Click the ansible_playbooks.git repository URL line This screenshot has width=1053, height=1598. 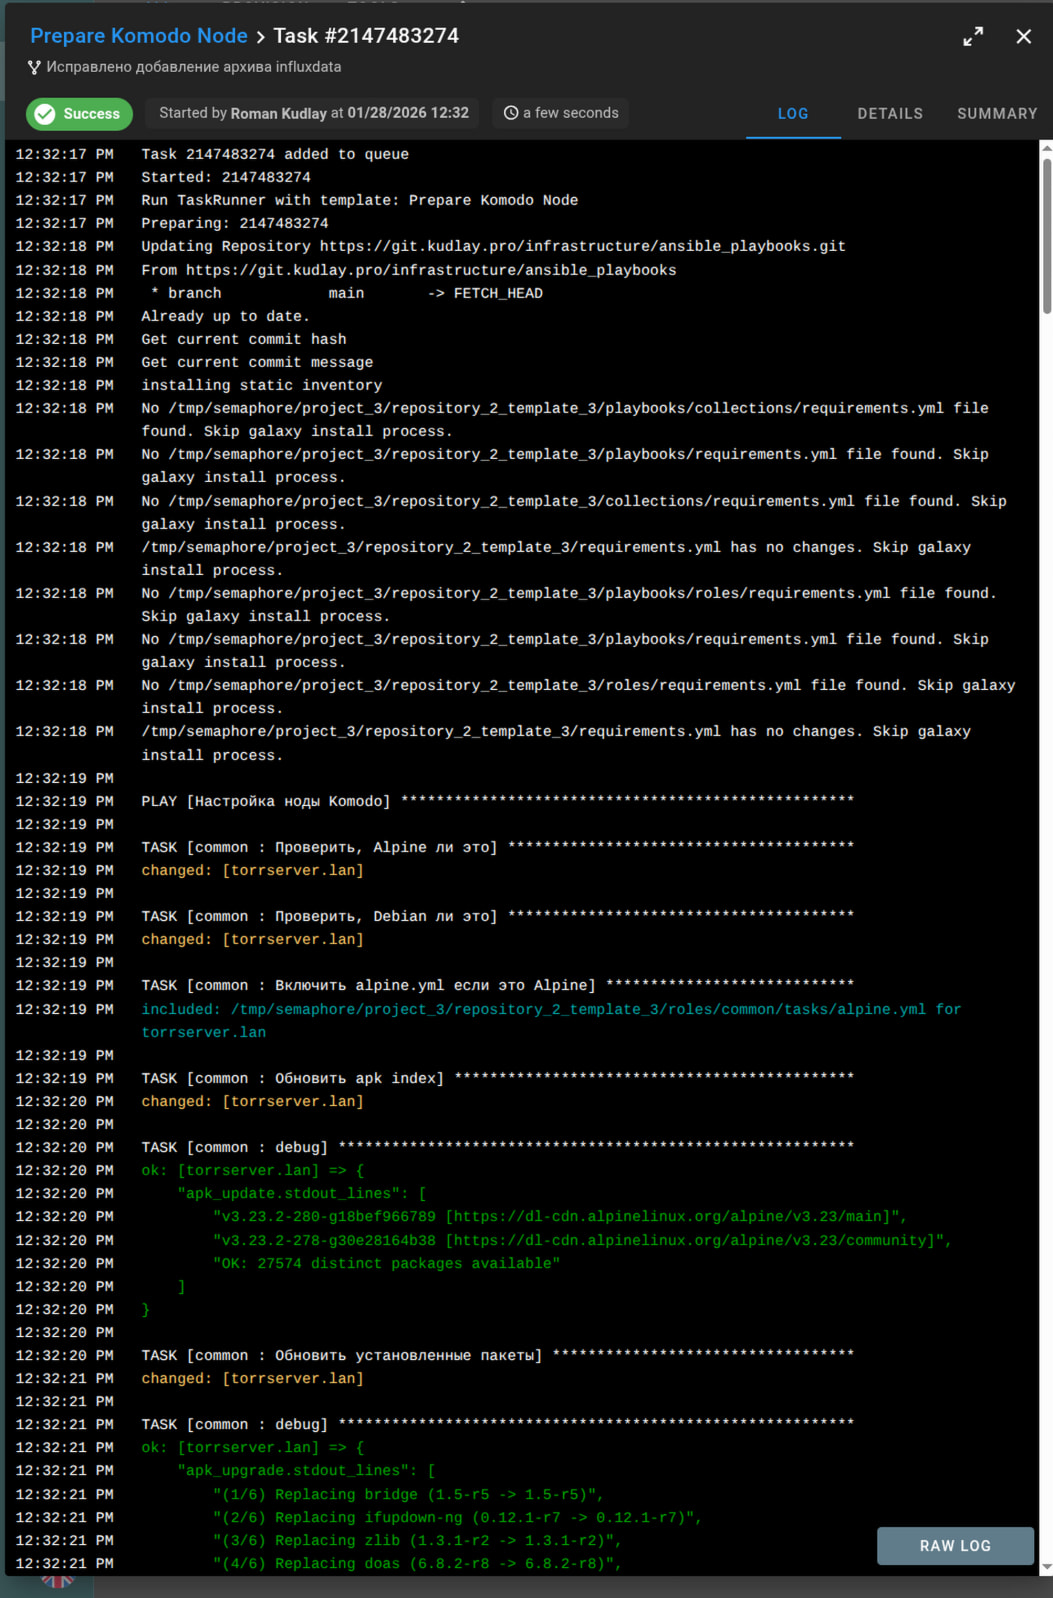492,246
